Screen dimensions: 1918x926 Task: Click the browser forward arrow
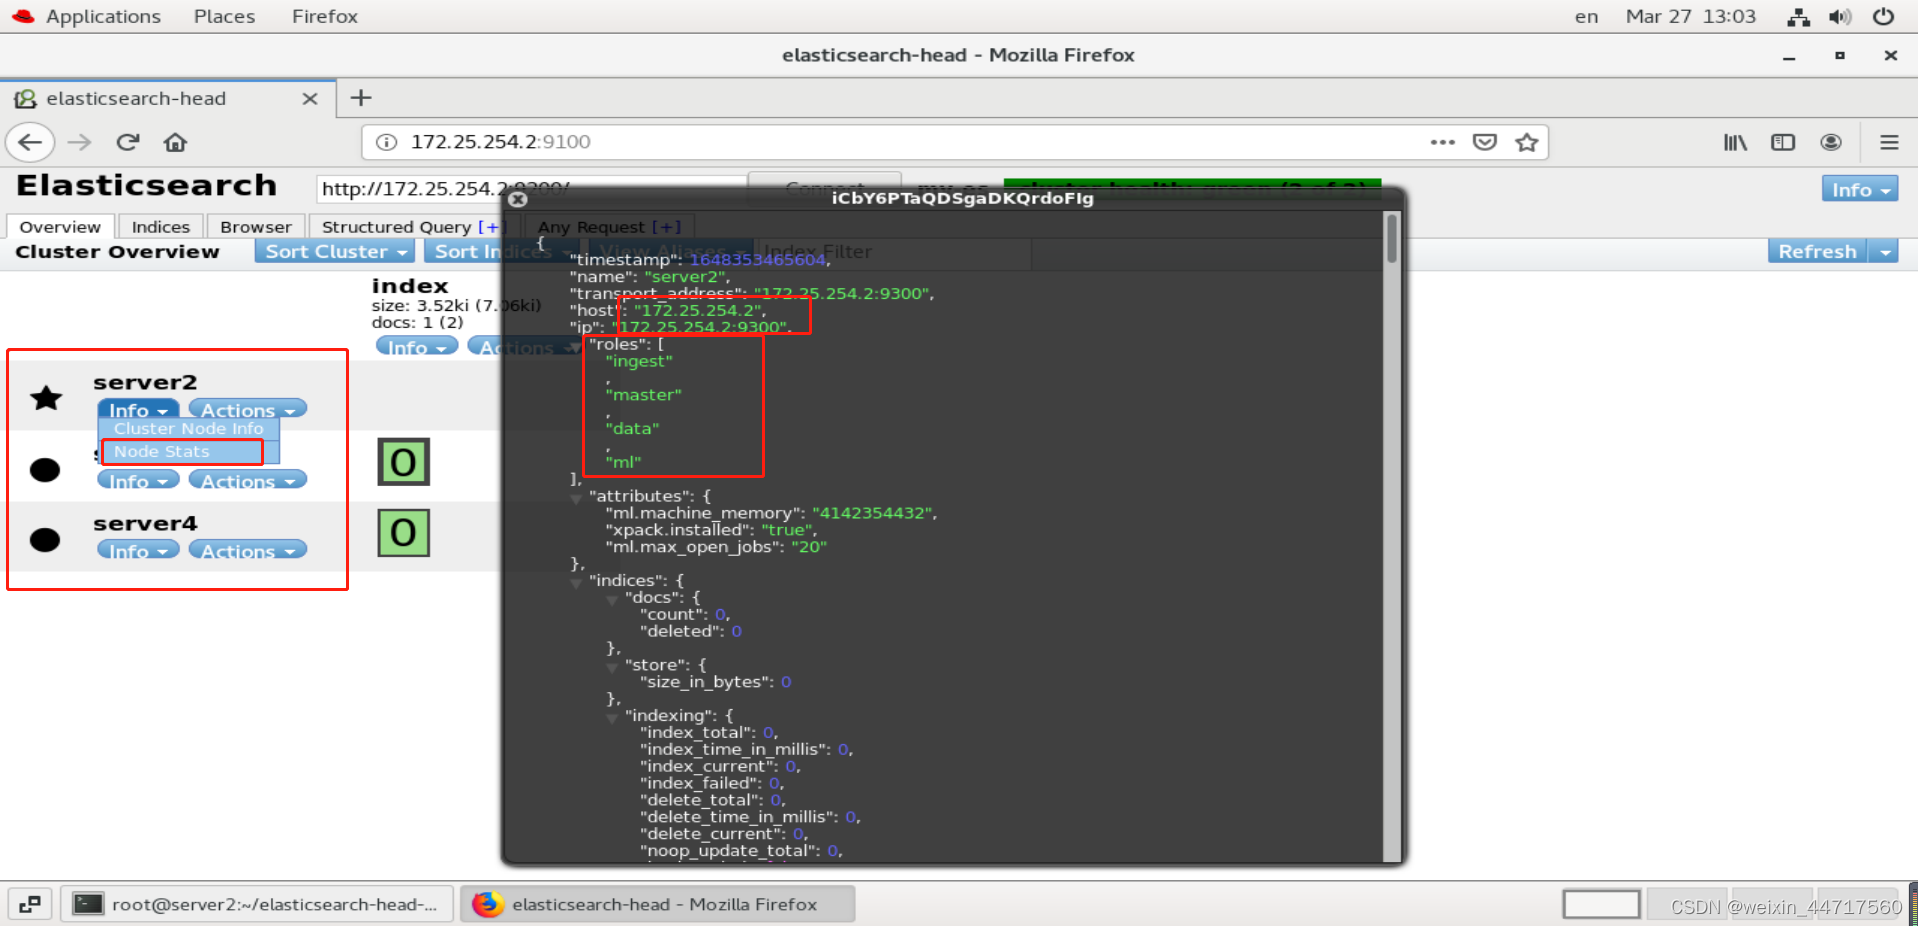click(x=80, y=142)
